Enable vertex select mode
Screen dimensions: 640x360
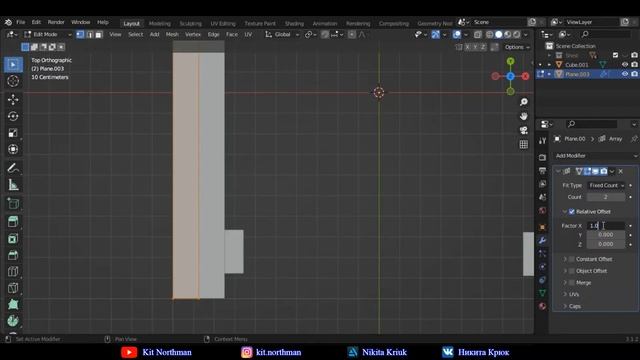point(80,35)
